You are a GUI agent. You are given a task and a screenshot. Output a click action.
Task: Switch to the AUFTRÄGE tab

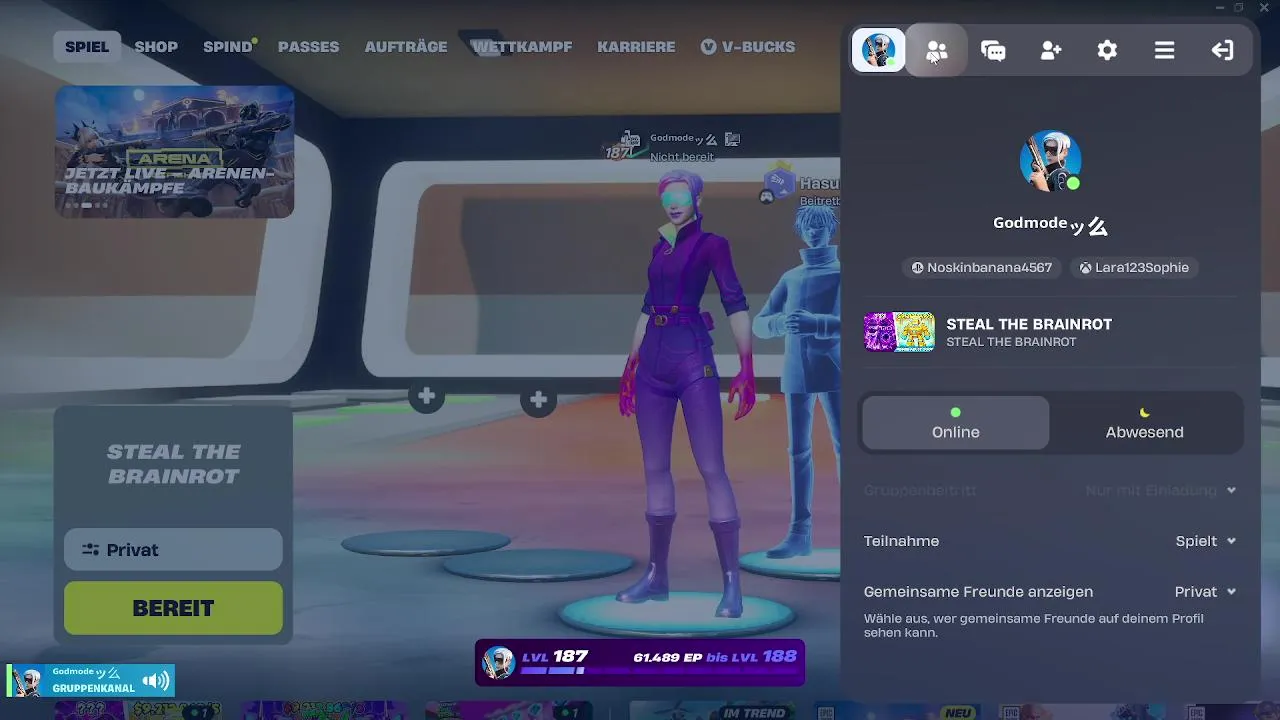click(x=406, y=47)
